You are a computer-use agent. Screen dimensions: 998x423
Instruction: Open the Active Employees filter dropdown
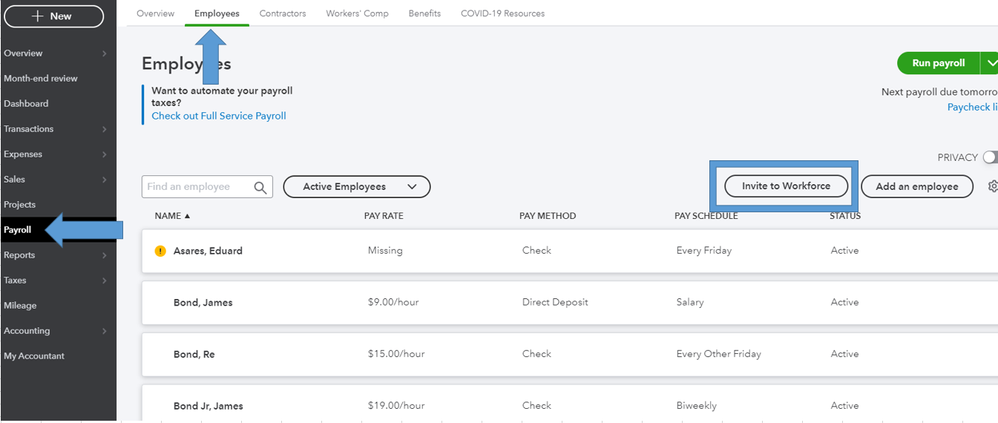click(x=357, y=187)
